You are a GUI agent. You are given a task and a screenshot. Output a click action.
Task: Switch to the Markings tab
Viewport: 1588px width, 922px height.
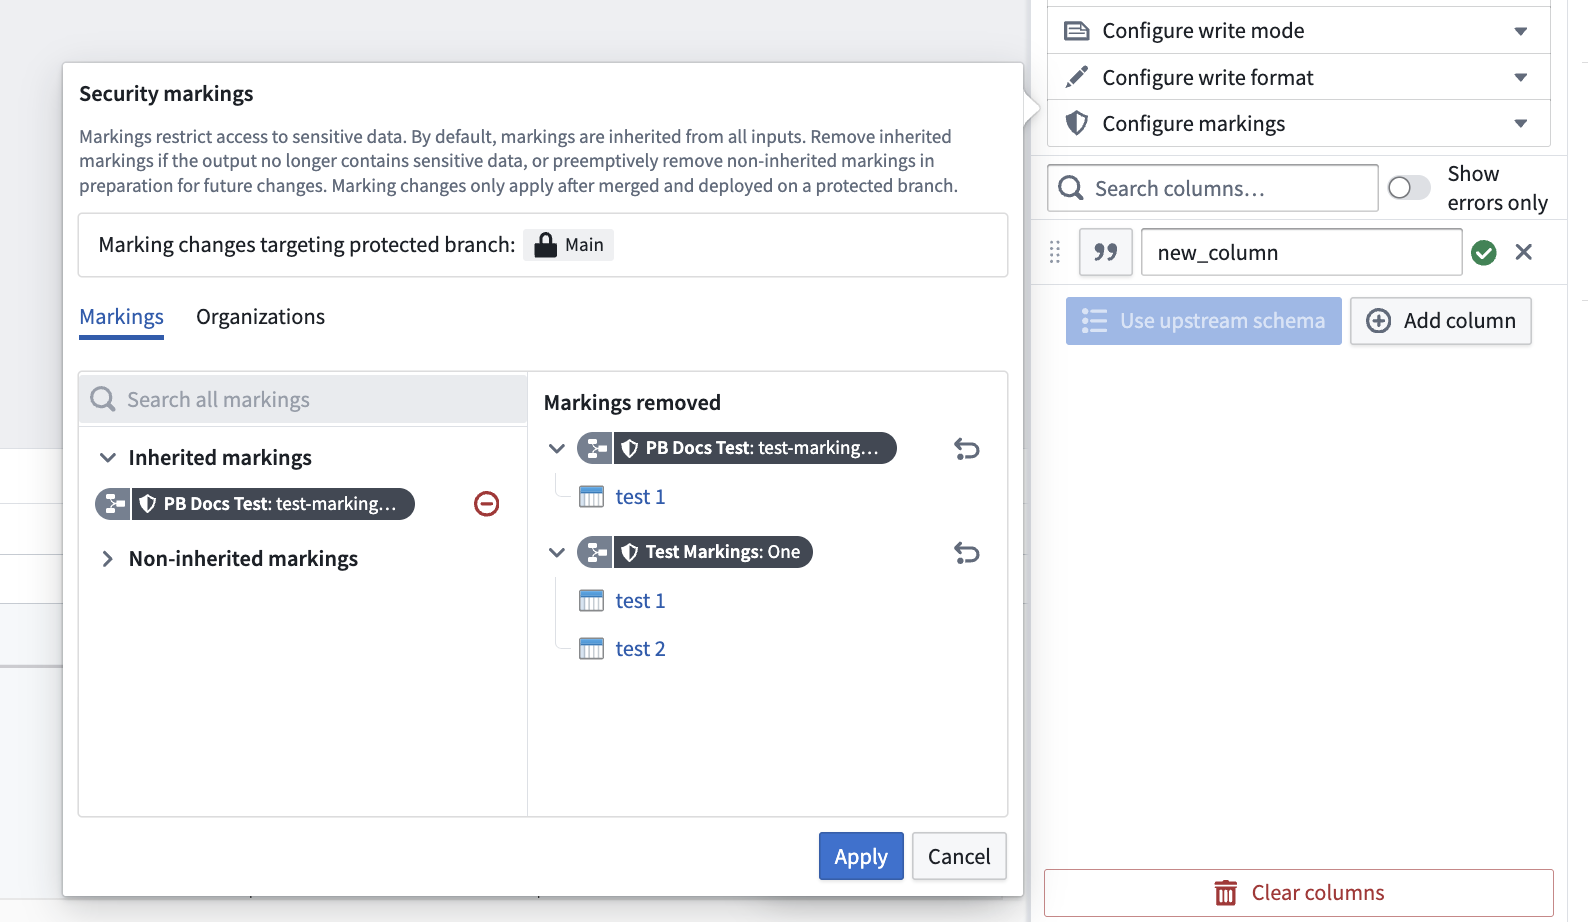click(121, 317)
